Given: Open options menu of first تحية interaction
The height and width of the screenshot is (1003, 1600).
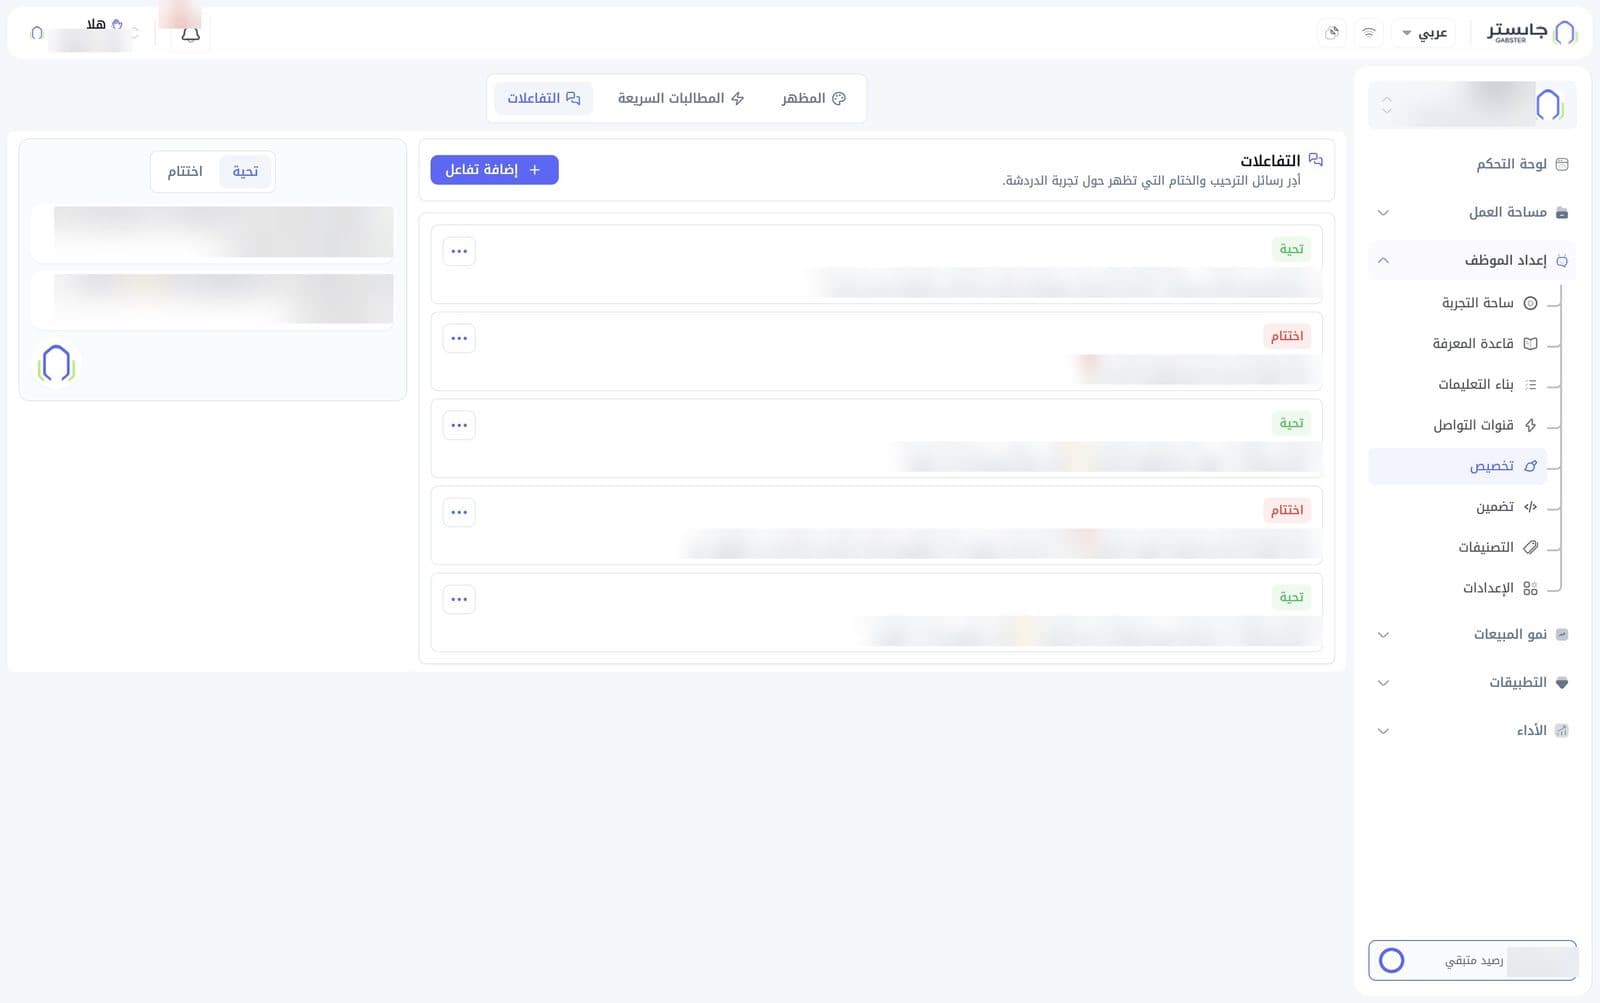Looking at the screenshot, I should click(459, 251).
